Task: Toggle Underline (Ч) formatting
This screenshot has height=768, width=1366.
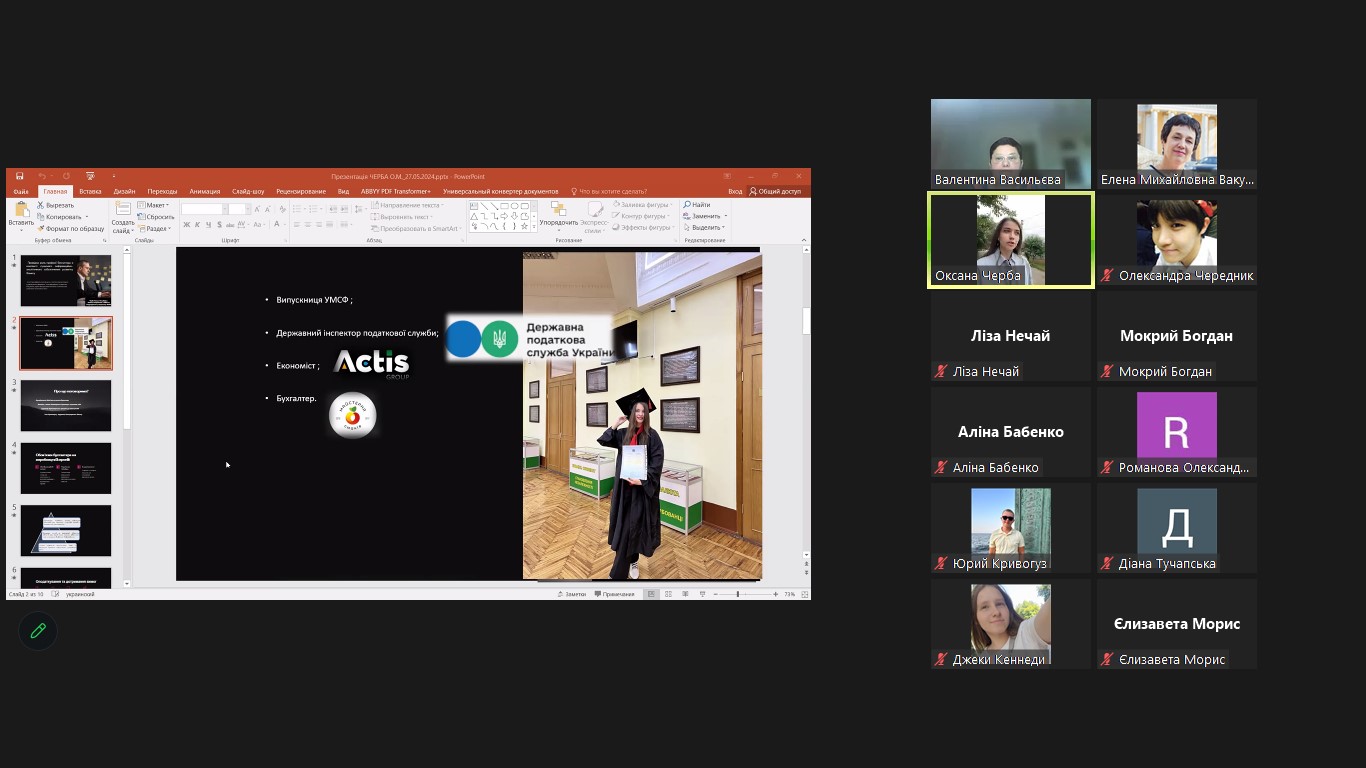Action: click(208, 224)
